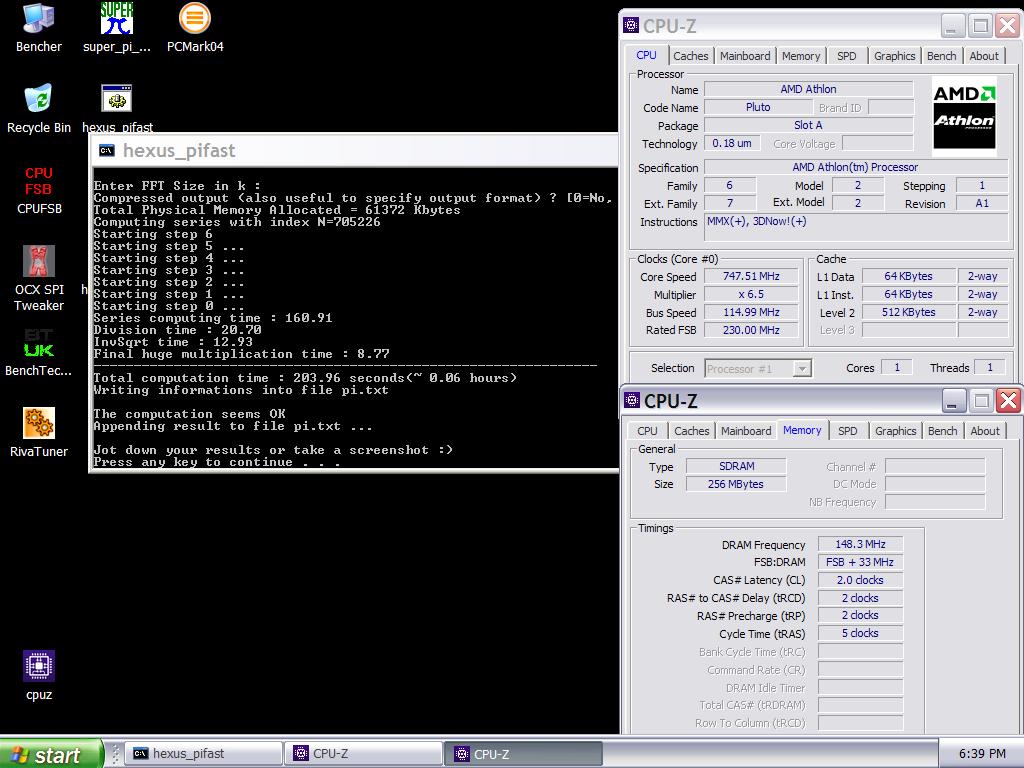Screen dimensions: 1024x768
Task: Switch to Memory tab in upper CPU-Z window
Action: pos(801,56)
